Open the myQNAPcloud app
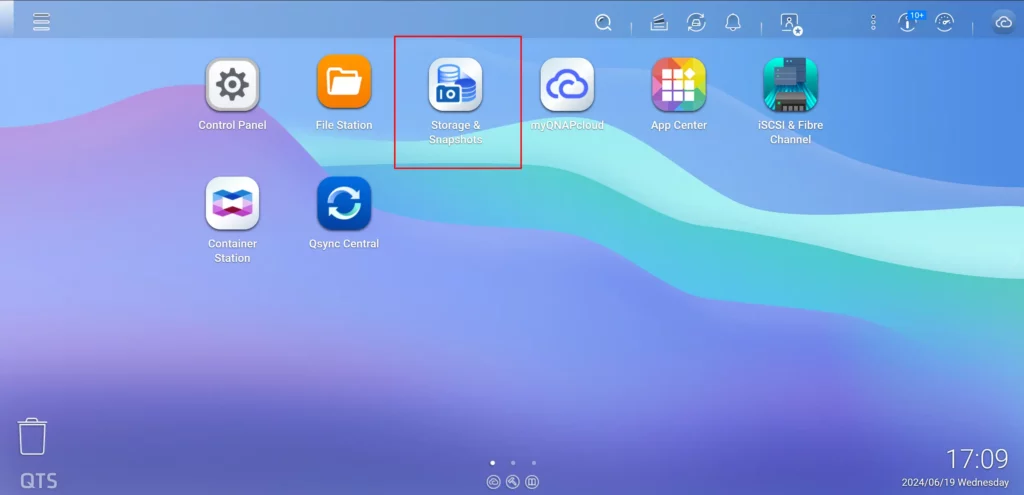 [567, 85]
